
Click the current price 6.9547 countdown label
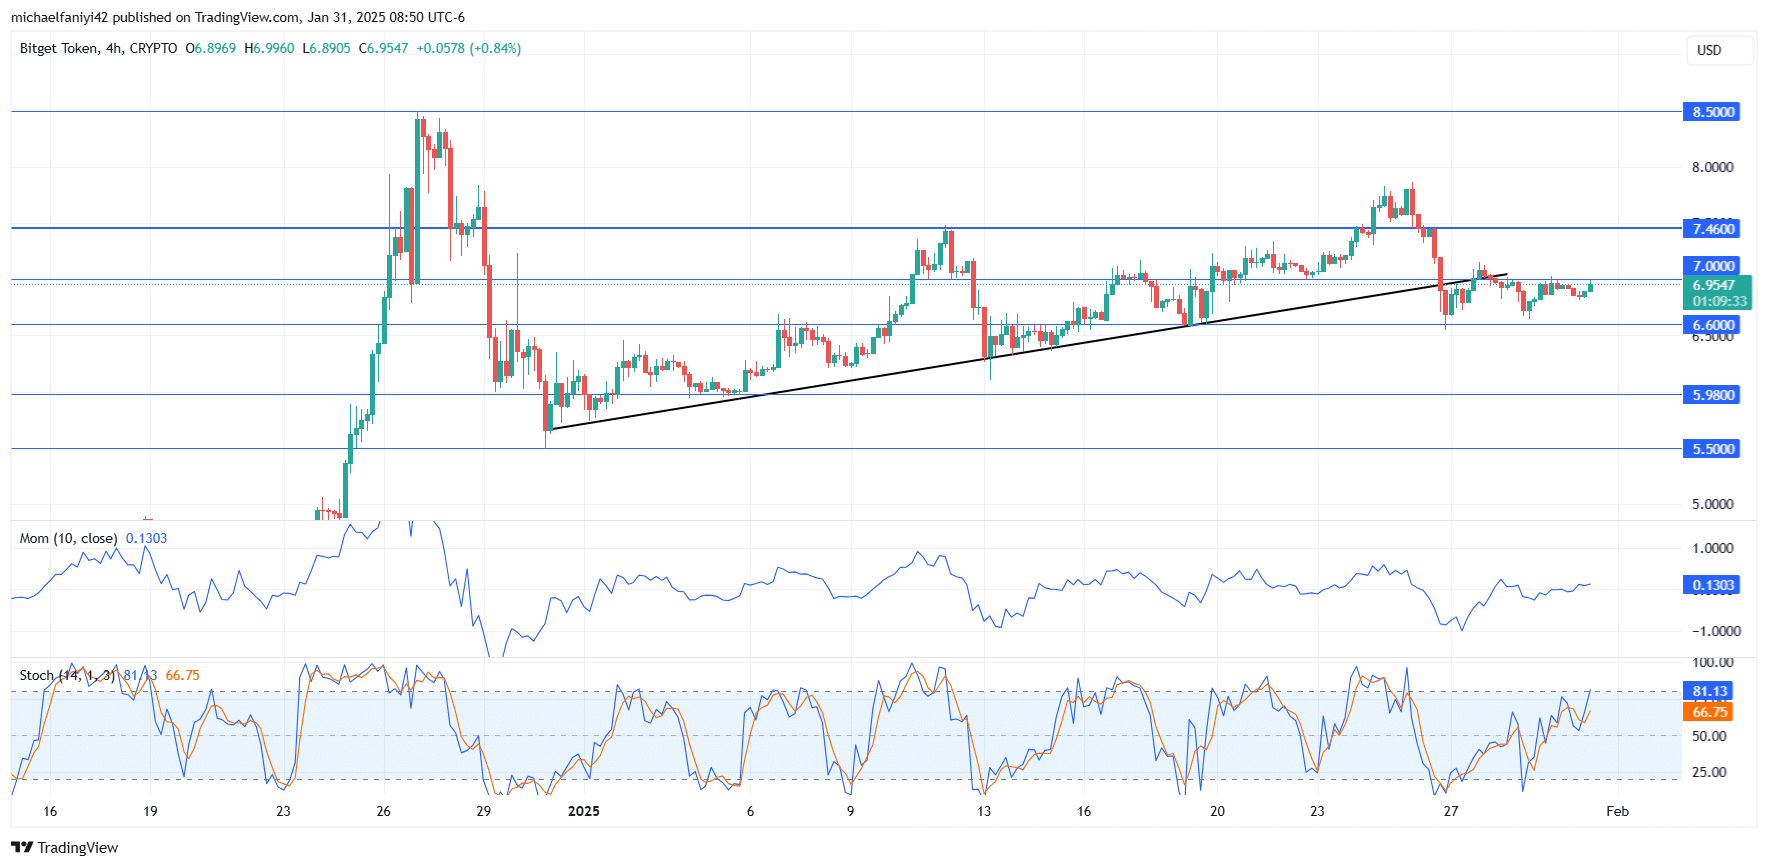coord(1718,293)
